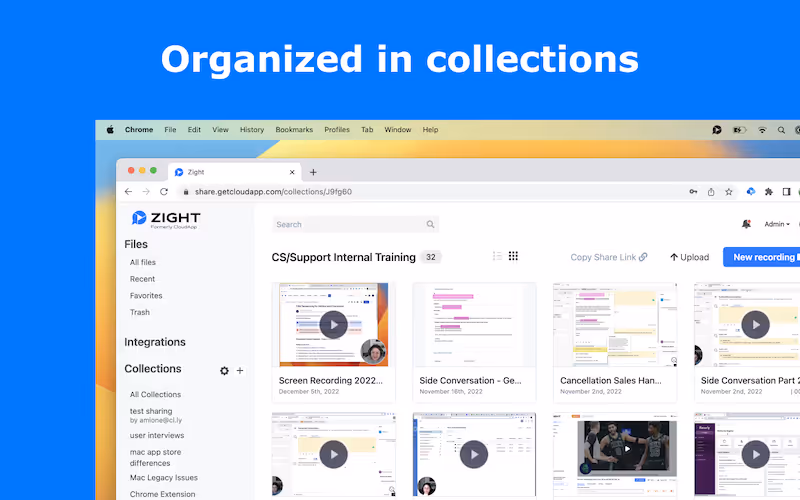
Task: Open the Window menu
Action: click(x=398, y=130)
